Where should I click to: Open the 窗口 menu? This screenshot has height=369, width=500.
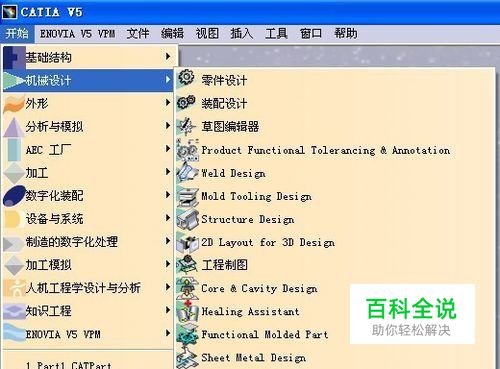click(311, 33)
